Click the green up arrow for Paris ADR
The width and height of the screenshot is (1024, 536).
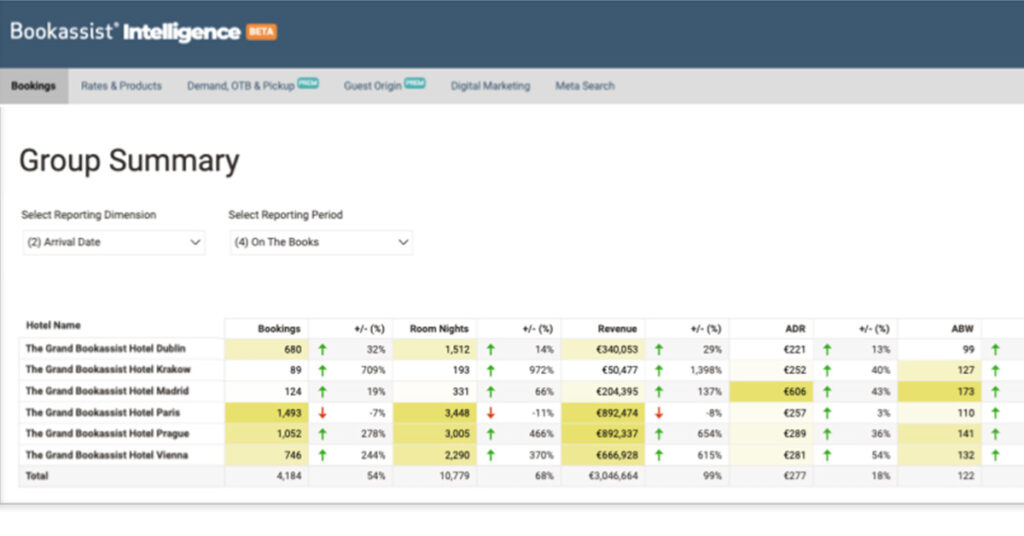tap(827, 413)
